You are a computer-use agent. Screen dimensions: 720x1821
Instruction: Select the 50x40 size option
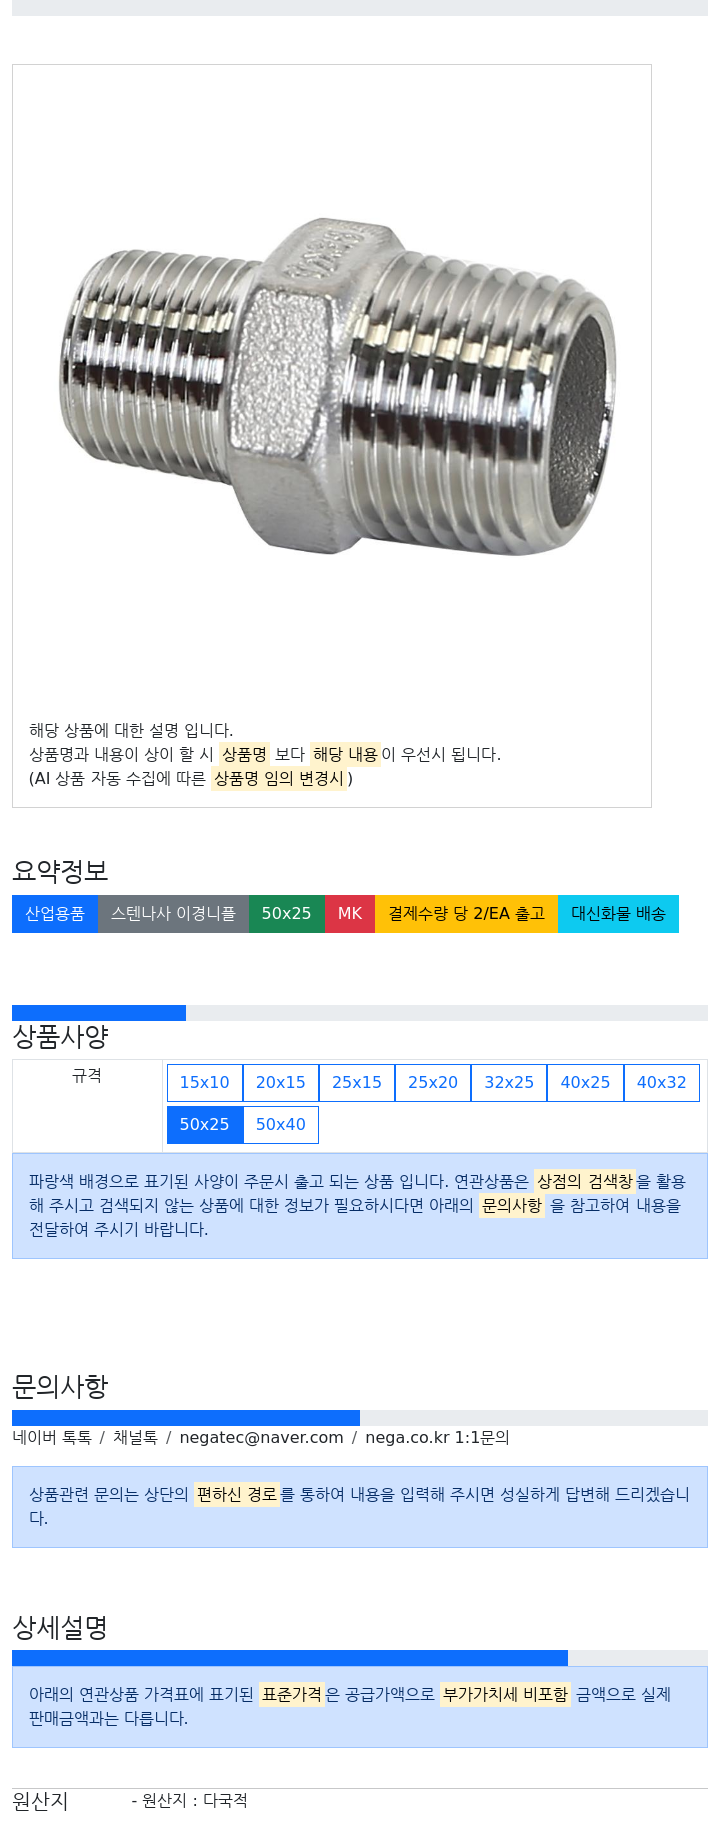[281, 1124]
